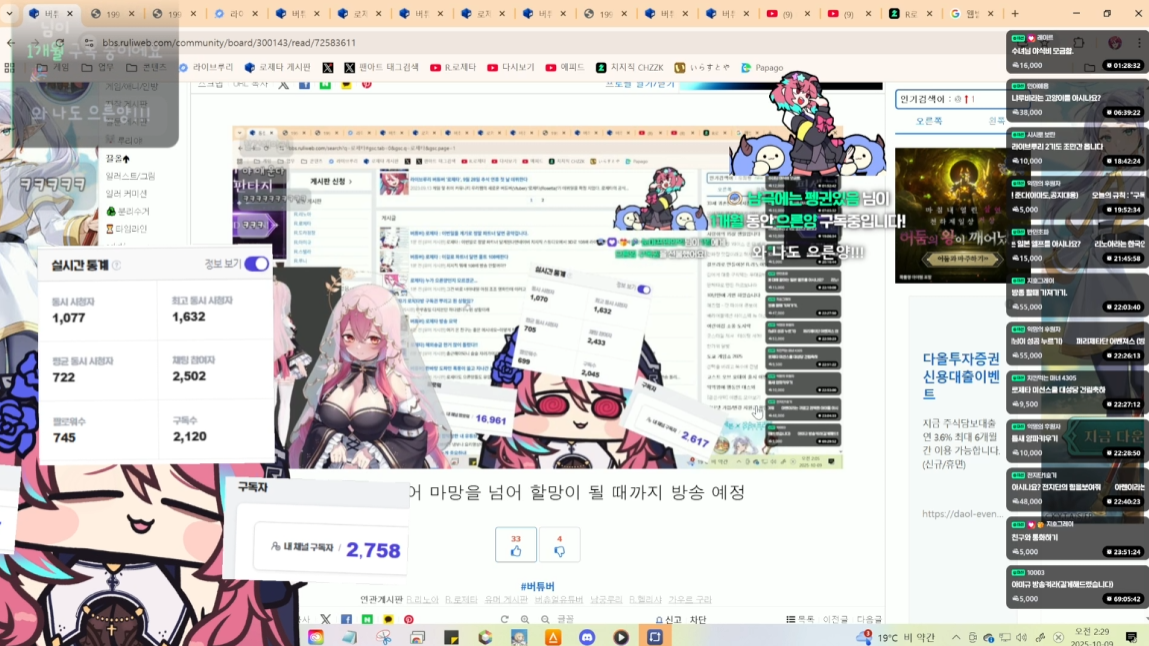Share post via Pinterest icon at bottom
1149x646 pixels.
(408, 620)
